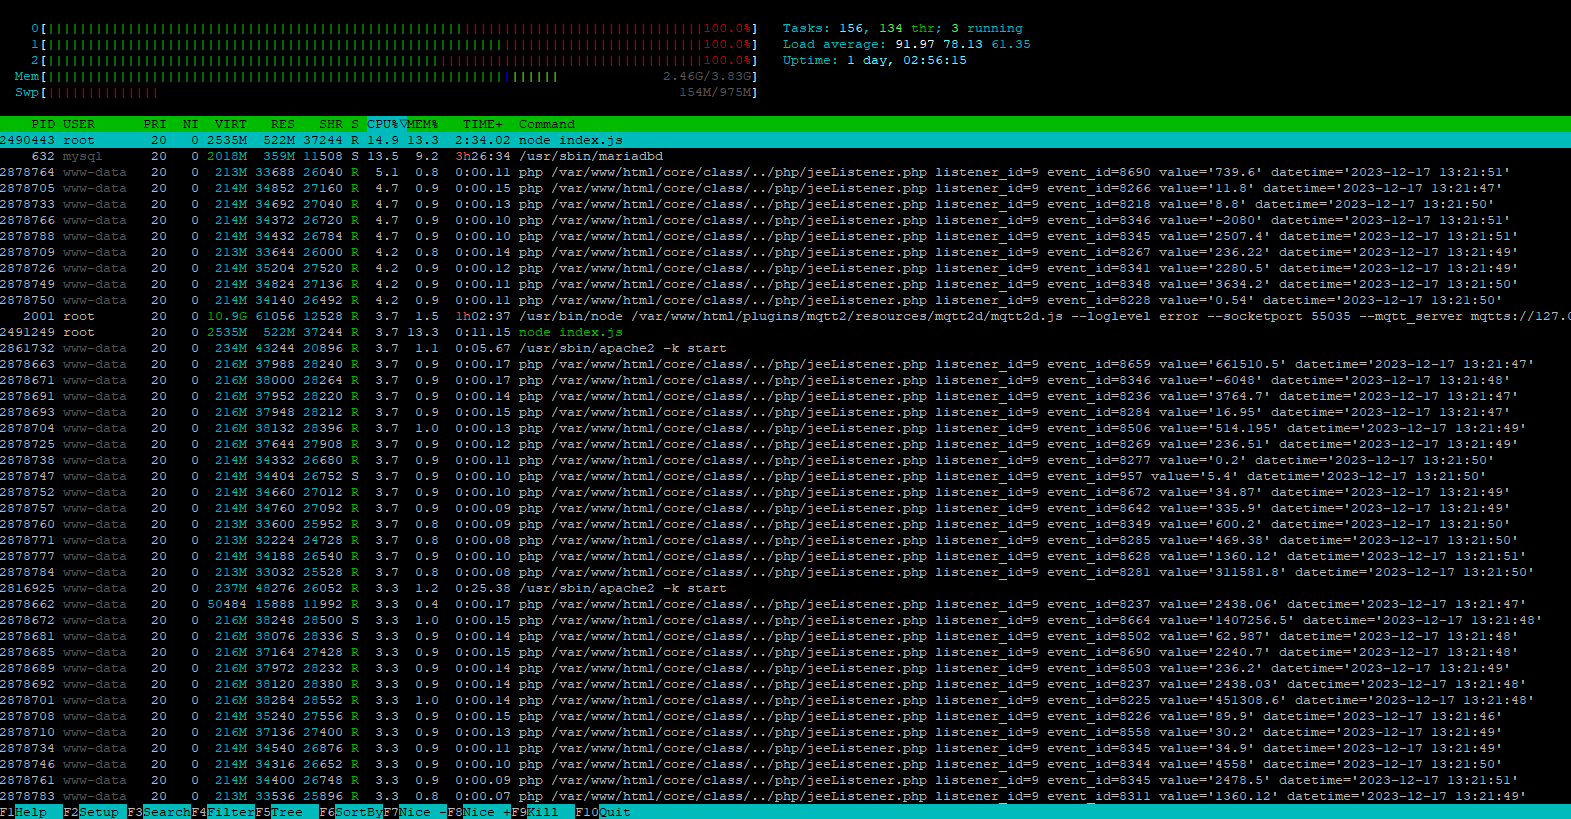This screenshot has width=1571, height=819.
Task: Click the Tasks: 156 summary line
Action: 903,28
